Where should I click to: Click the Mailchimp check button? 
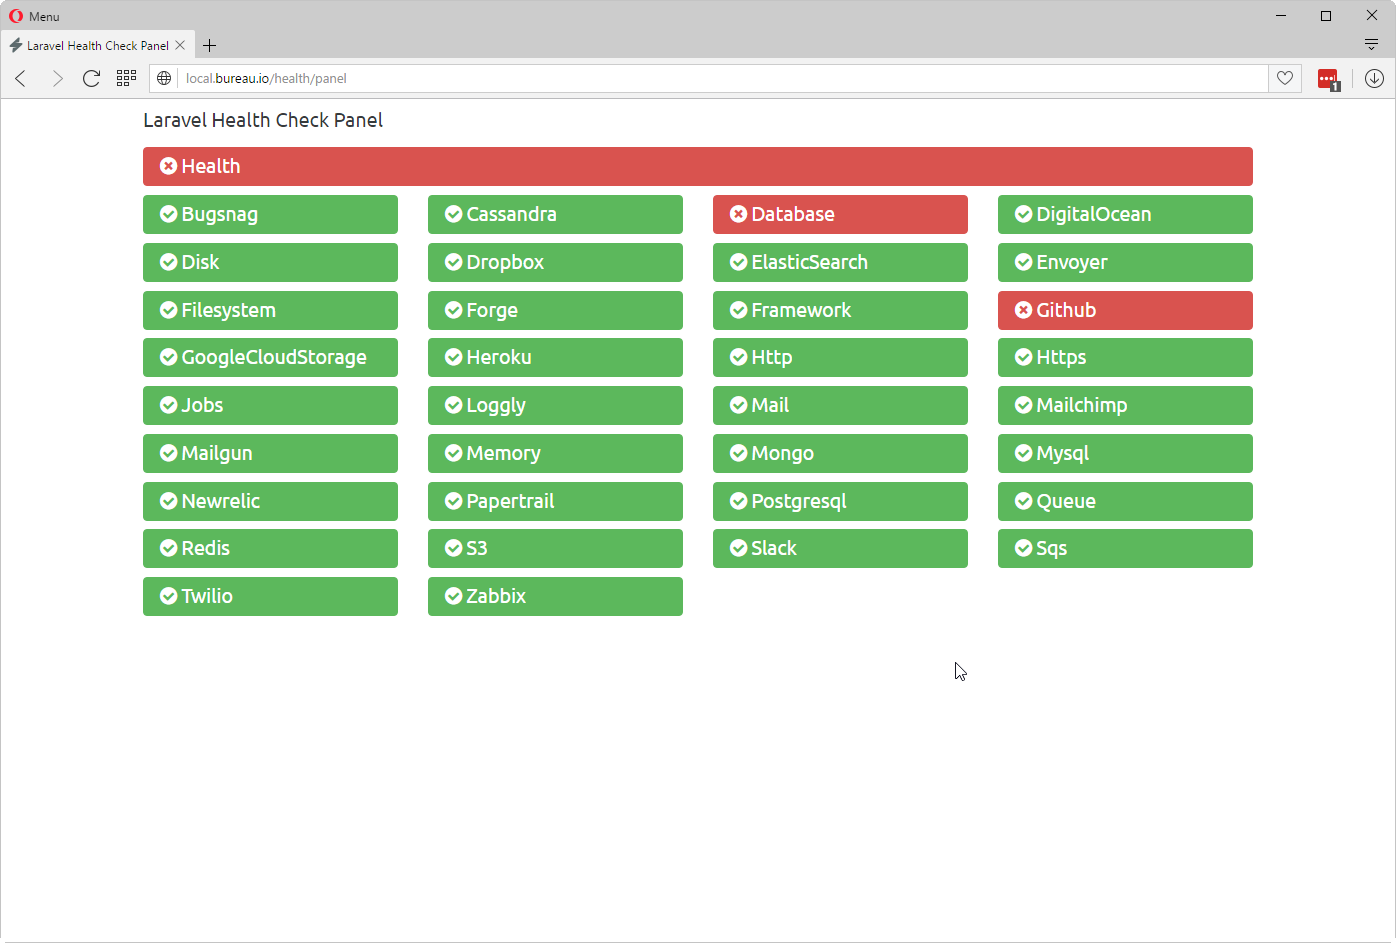1125,405
